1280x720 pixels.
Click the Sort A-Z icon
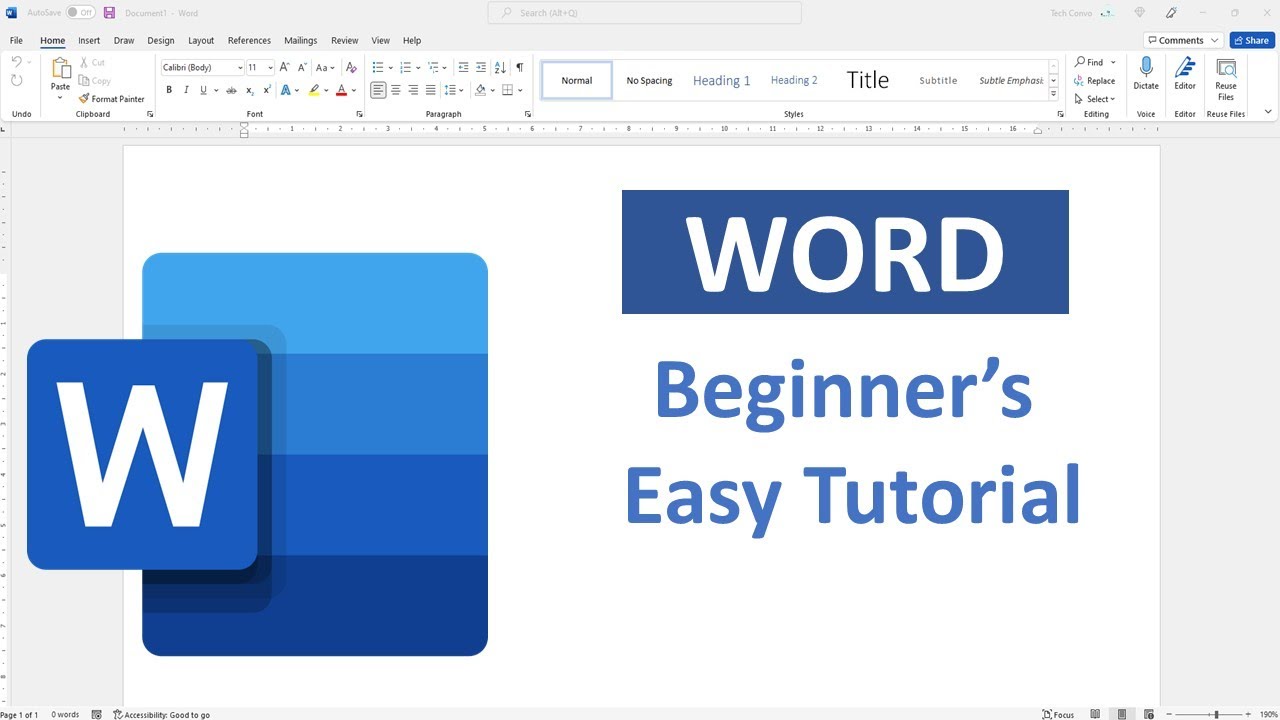click(500, 67)
